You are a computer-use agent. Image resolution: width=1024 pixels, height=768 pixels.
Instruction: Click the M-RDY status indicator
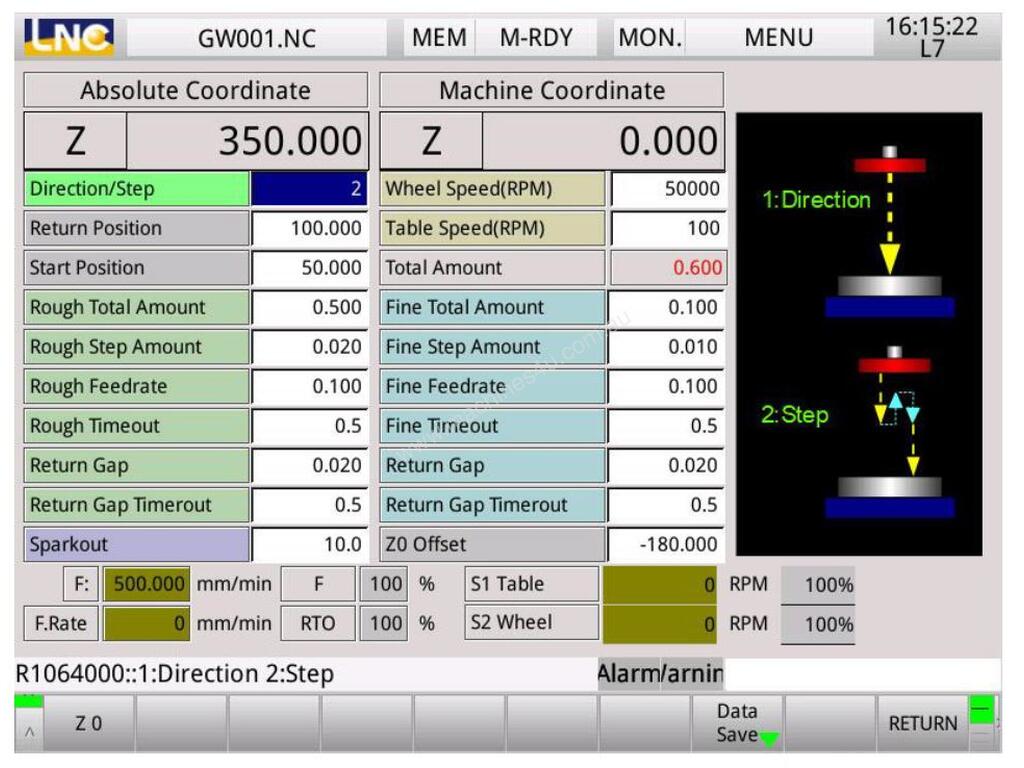pyautogui.click(x=537, y=38)
